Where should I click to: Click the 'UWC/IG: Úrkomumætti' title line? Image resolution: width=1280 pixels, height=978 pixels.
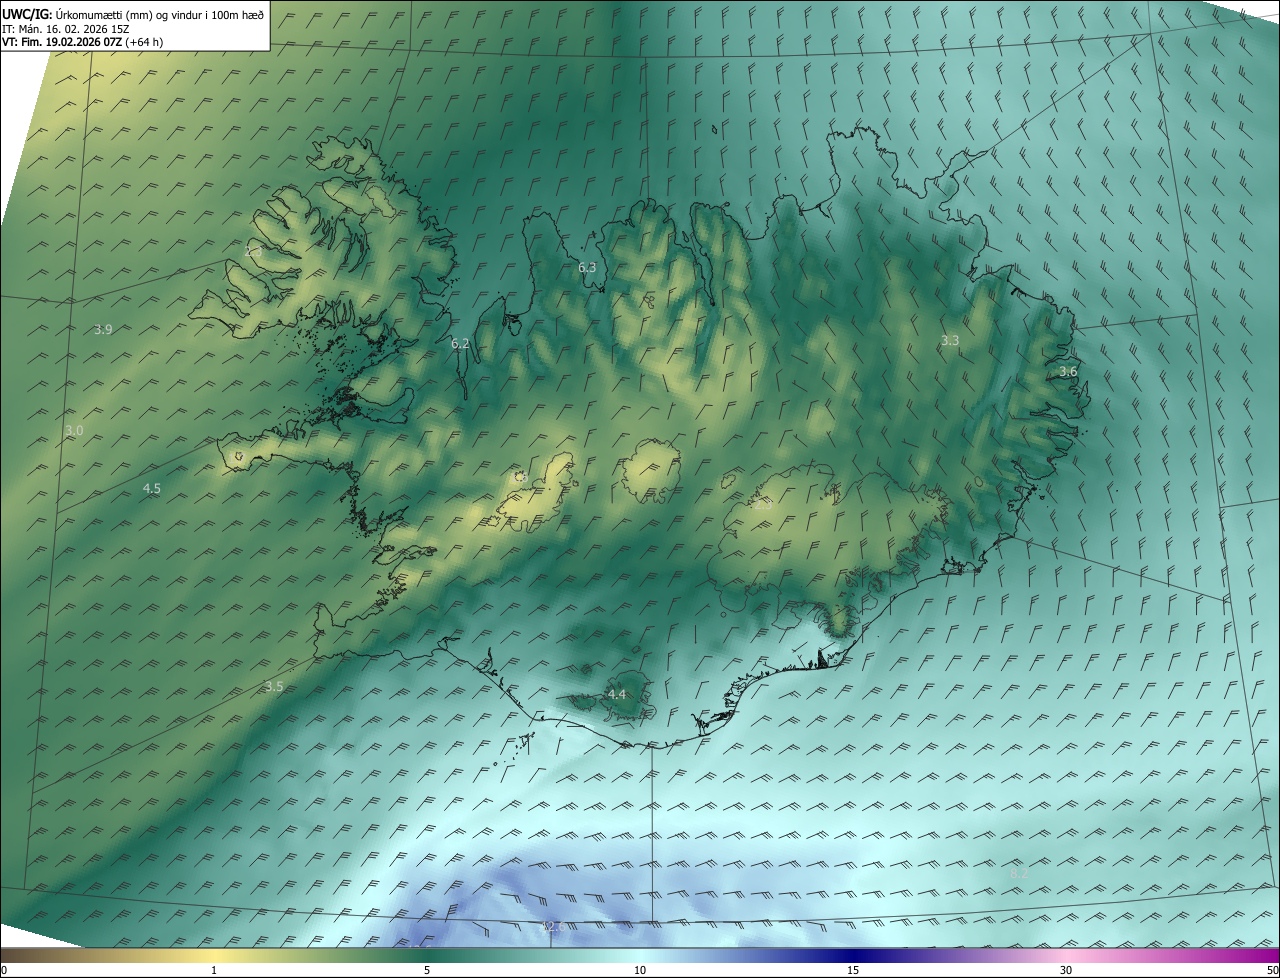coord(134,14)
